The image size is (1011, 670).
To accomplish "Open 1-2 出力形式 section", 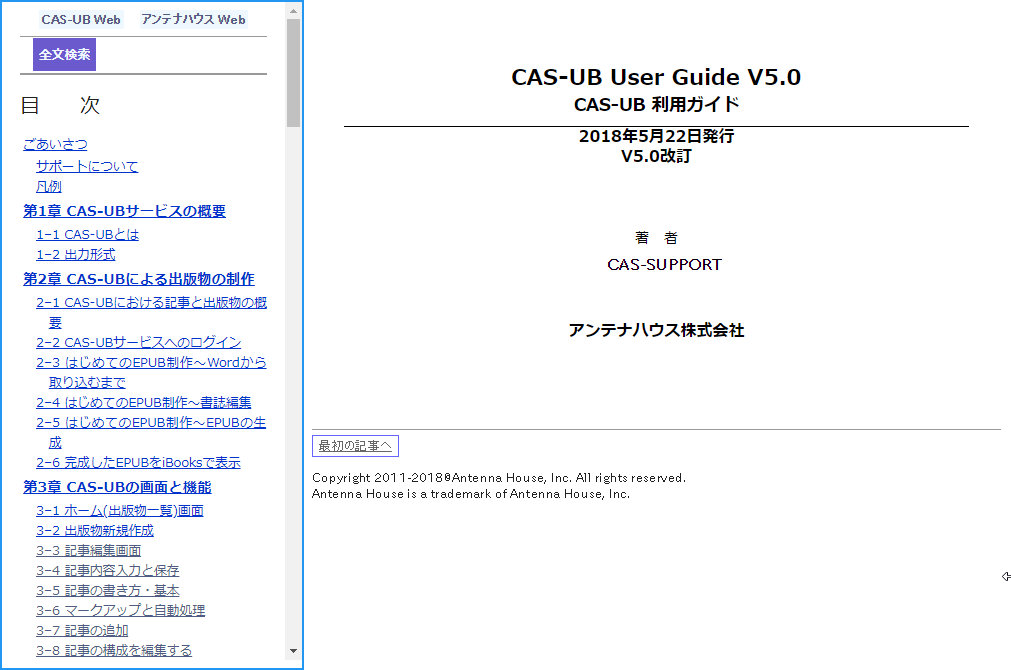I will (x=75, y=255).
